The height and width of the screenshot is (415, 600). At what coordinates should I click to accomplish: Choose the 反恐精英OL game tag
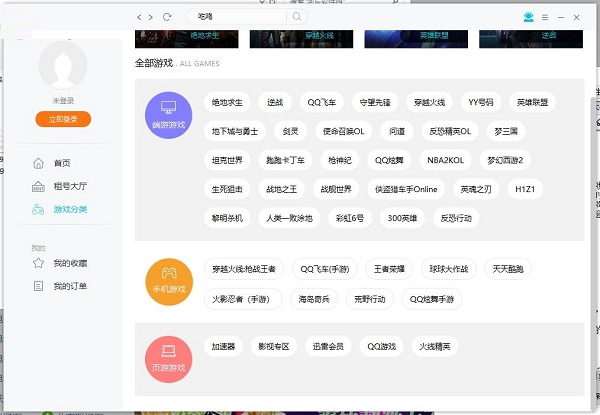450,131
